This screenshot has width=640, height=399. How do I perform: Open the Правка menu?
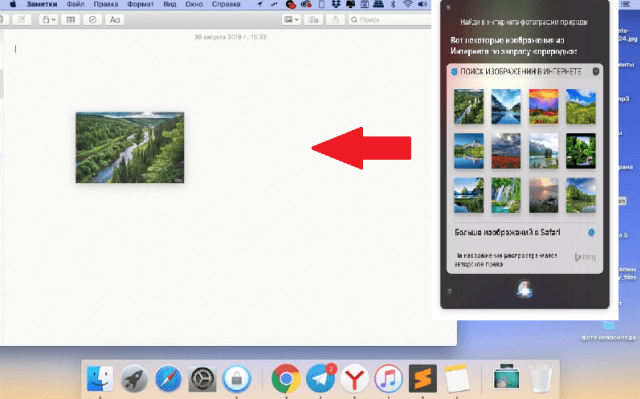pos(106,4)
